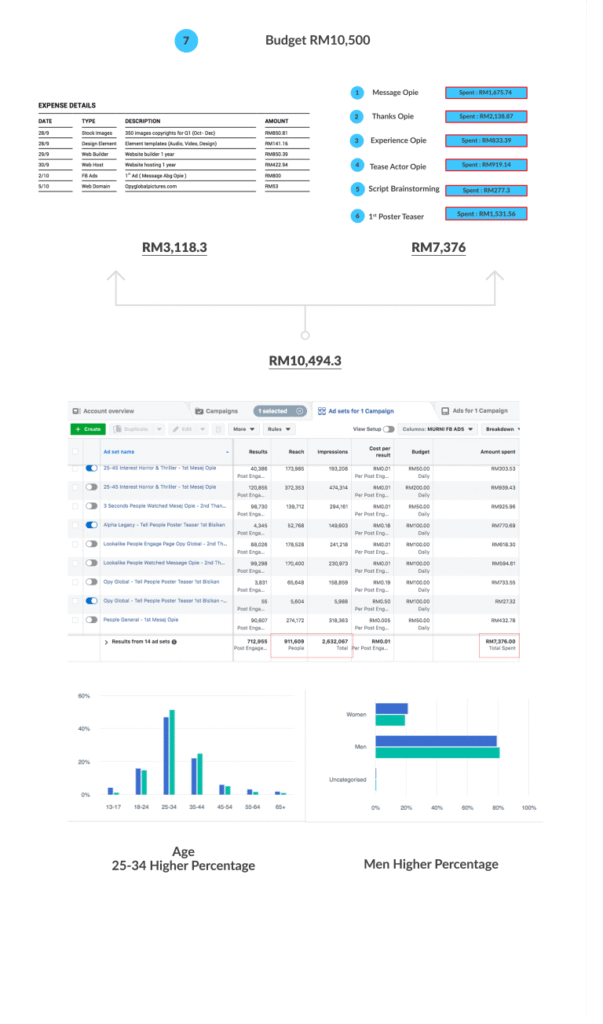The height and width of the screenshot is (1024, 603).
Task: Toggle the View Setup switch
Action: pyautogui.click(x=388, y=429)
